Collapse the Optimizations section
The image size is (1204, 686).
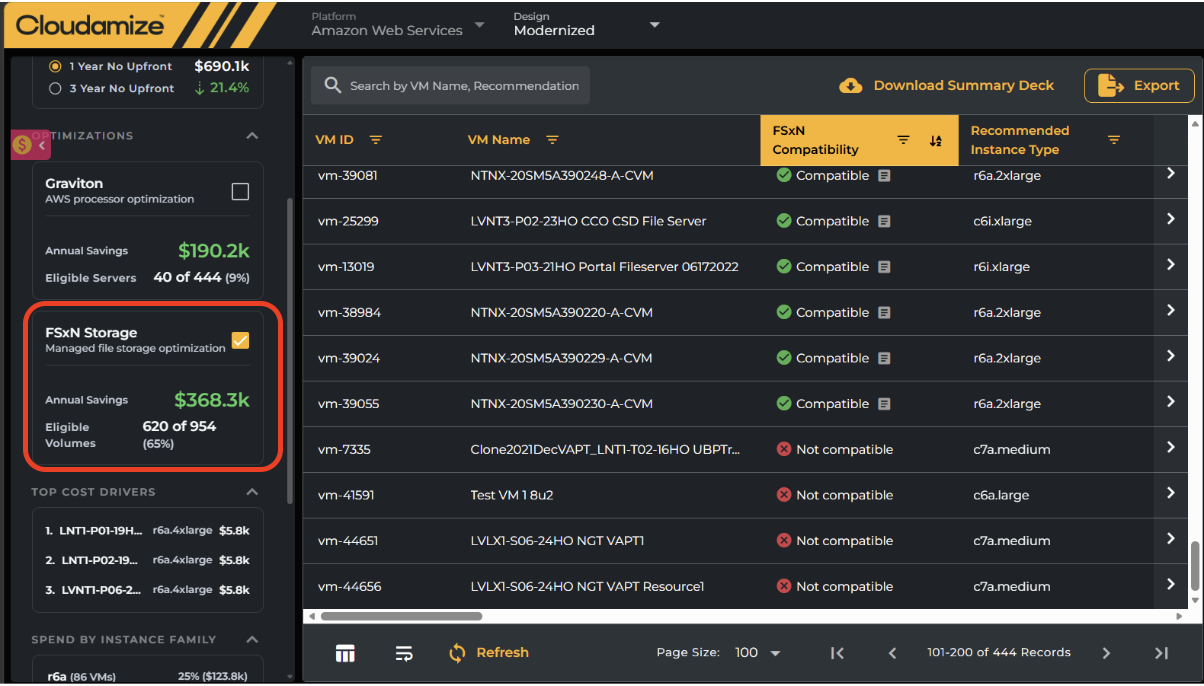(x=252, y=136)
